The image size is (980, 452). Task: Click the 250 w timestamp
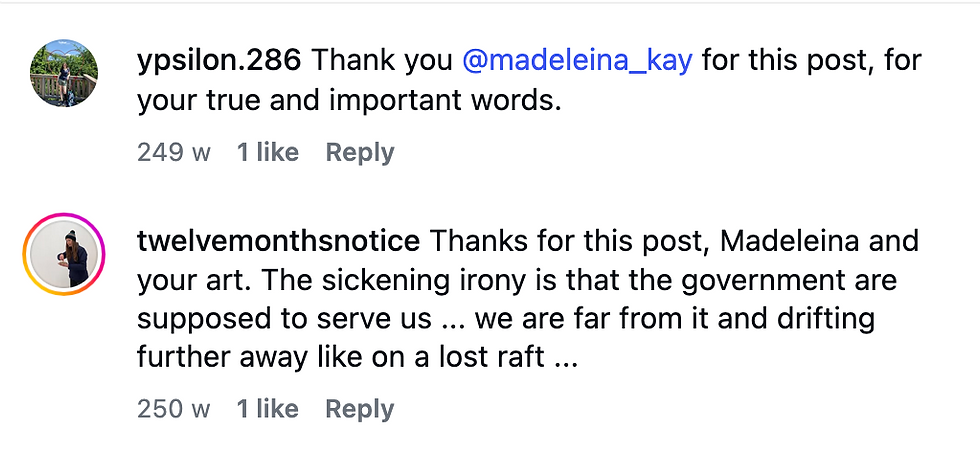click(174, 409)
